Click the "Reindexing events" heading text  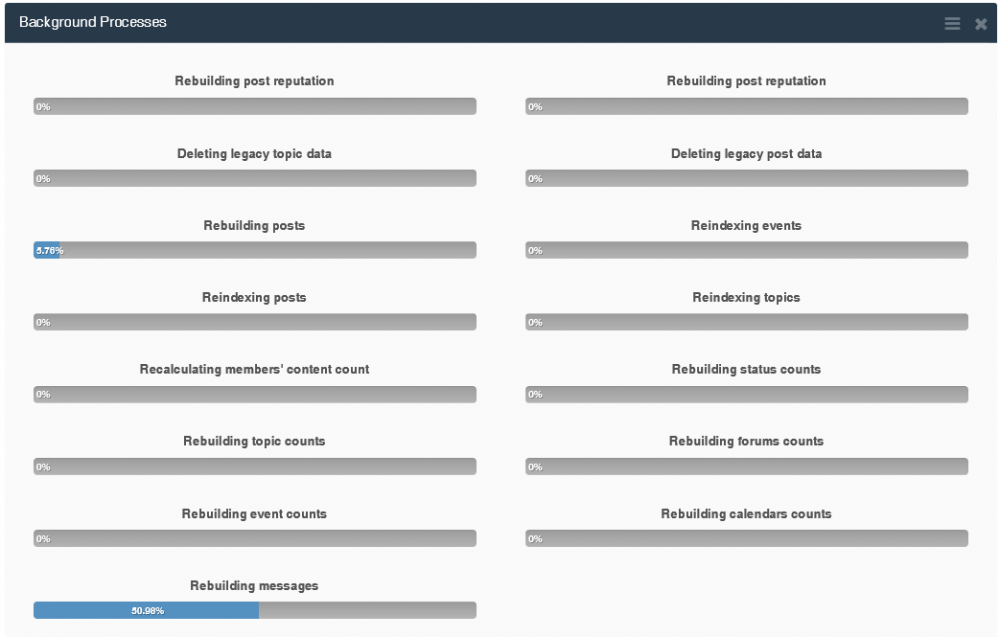pyautogui.click(x=746, y=226)
